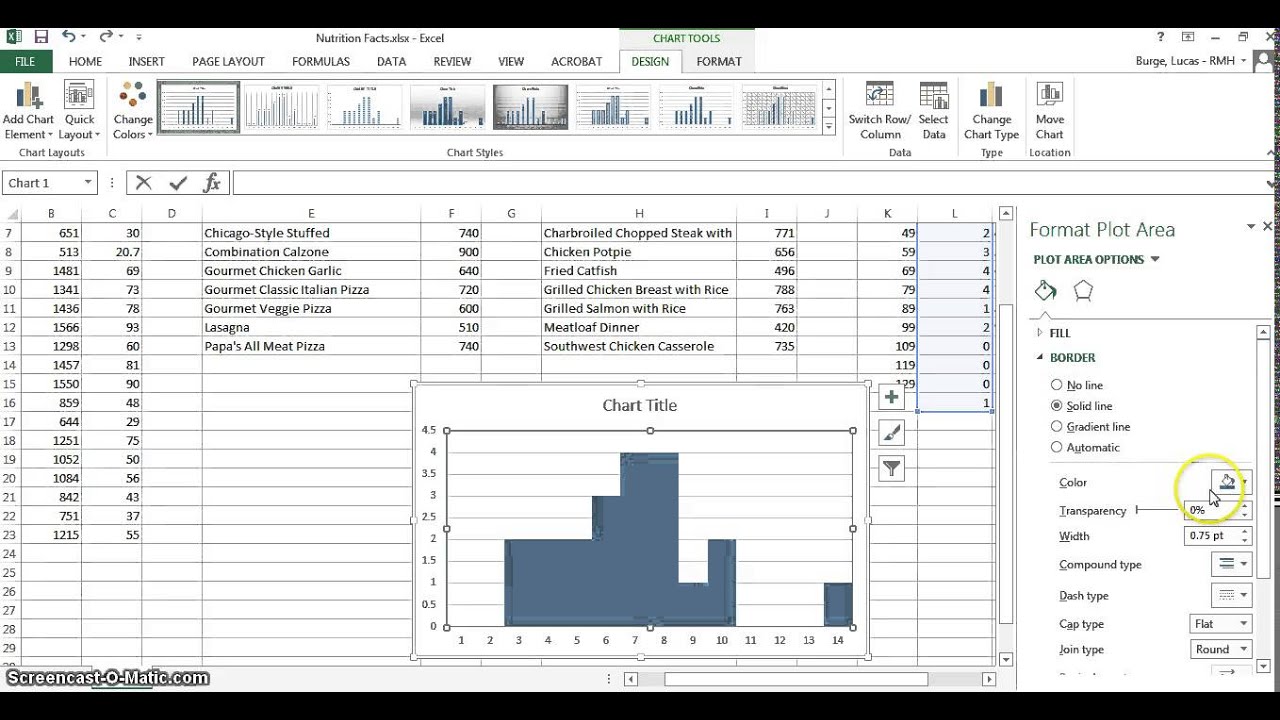The height and width of the screenshot is (720, 1280).
Task: Click the Undo arrow in title bar
Action: (x=69, y=37)
